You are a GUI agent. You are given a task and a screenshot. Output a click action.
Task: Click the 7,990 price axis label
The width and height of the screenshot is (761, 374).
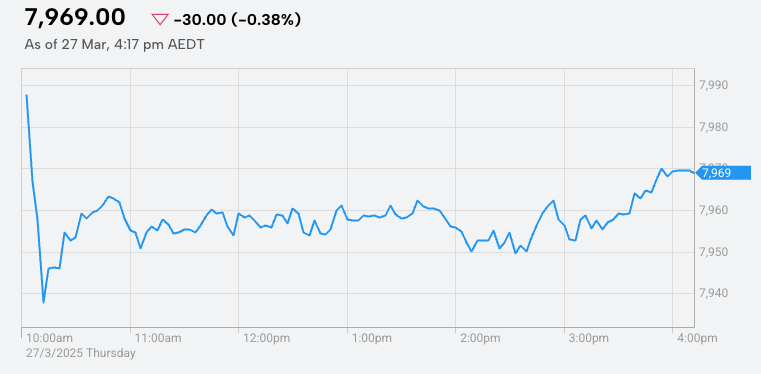point(713,85)
